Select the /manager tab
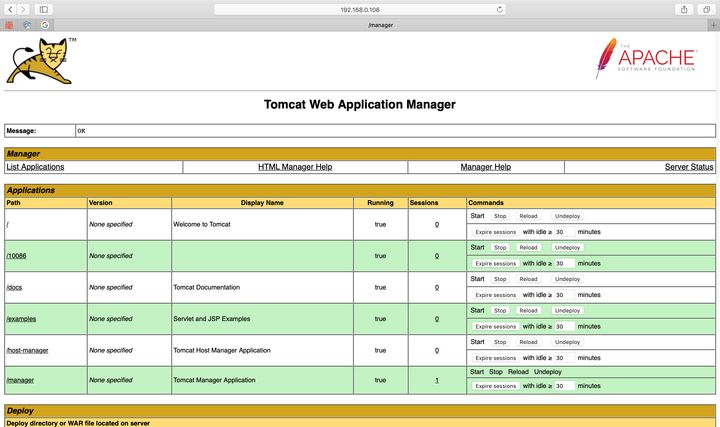The height and width of the screenshot is (427, 720). pos(380,25)
